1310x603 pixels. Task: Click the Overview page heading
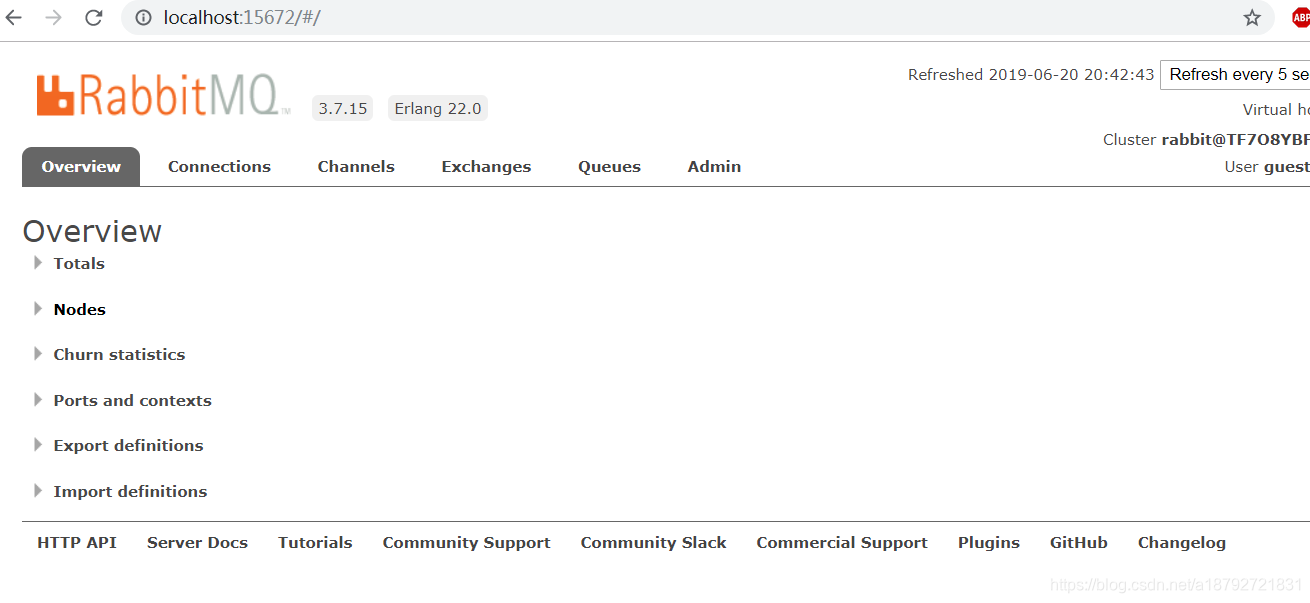tap(92, 231)
